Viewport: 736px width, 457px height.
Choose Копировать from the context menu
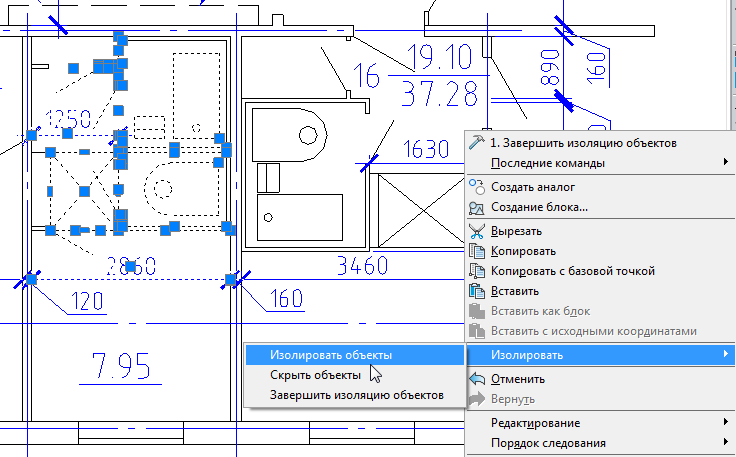tap(600, 251)
